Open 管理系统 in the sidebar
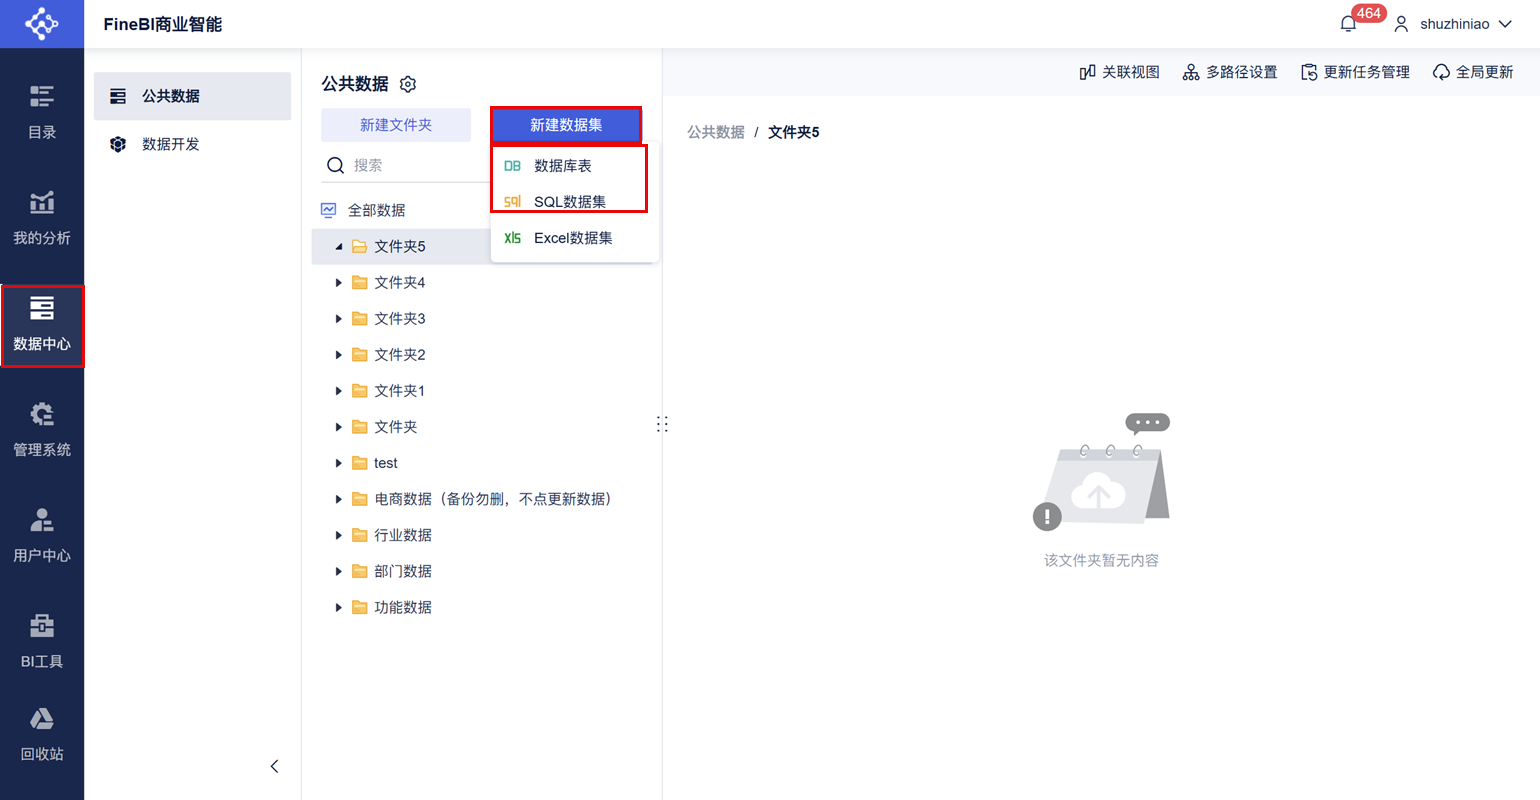1540x800 pixels. [42, 430]
